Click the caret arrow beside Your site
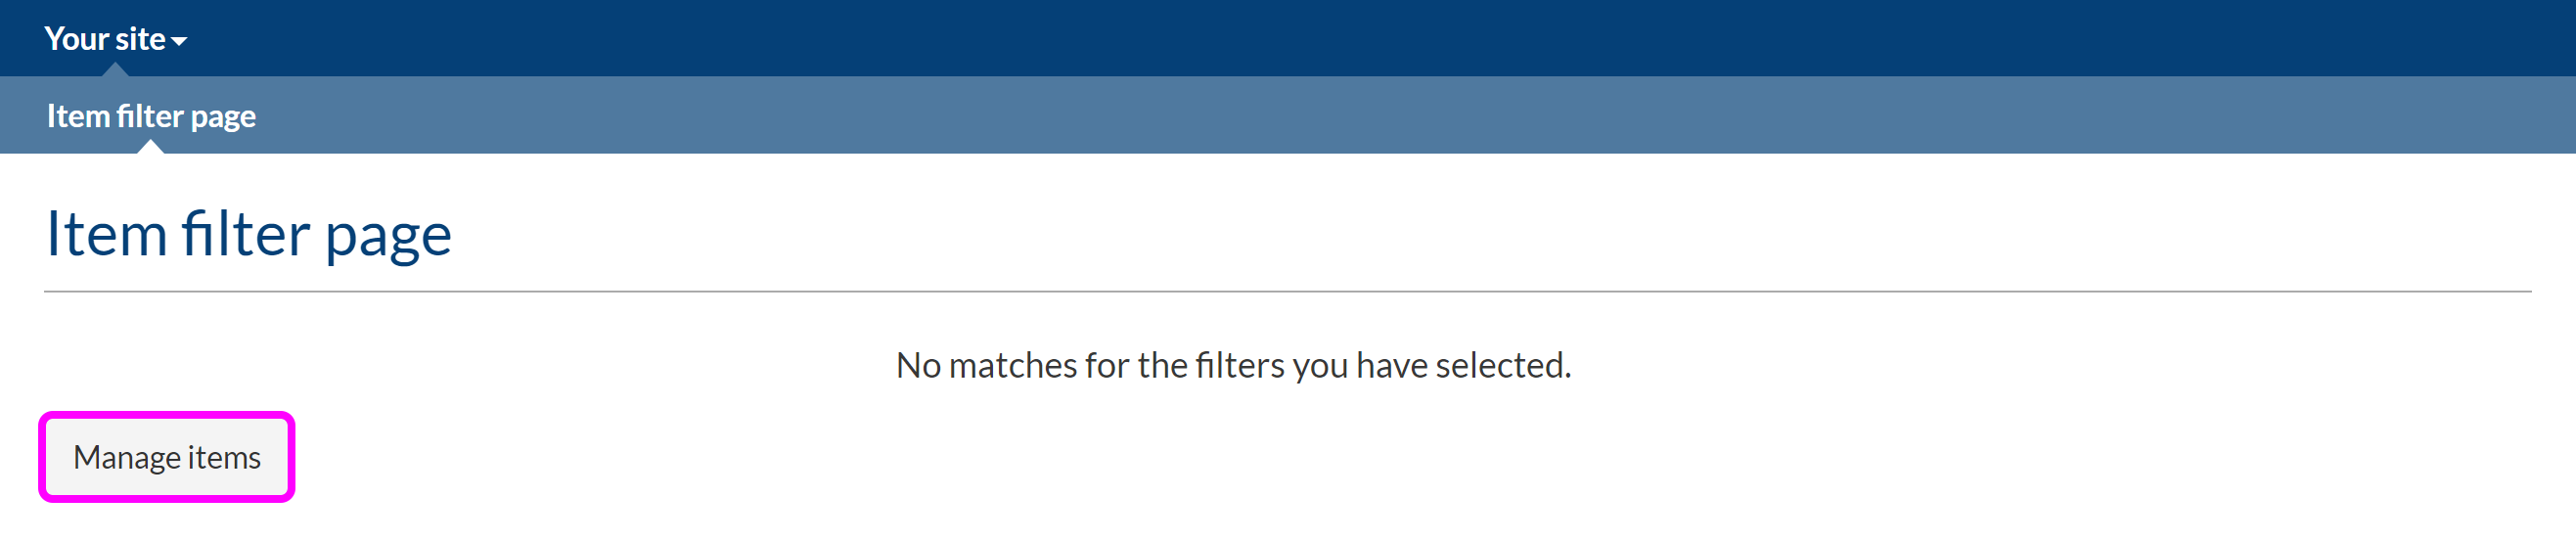 click(x=180, y=41)
